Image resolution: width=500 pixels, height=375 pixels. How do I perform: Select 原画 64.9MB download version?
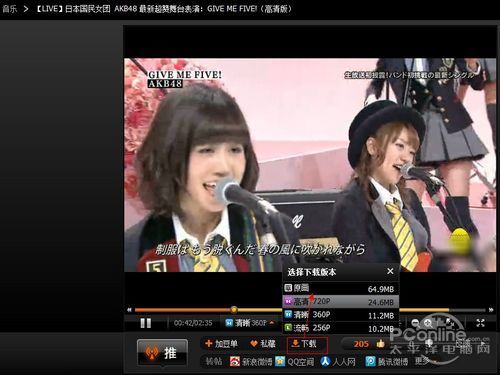341,288
